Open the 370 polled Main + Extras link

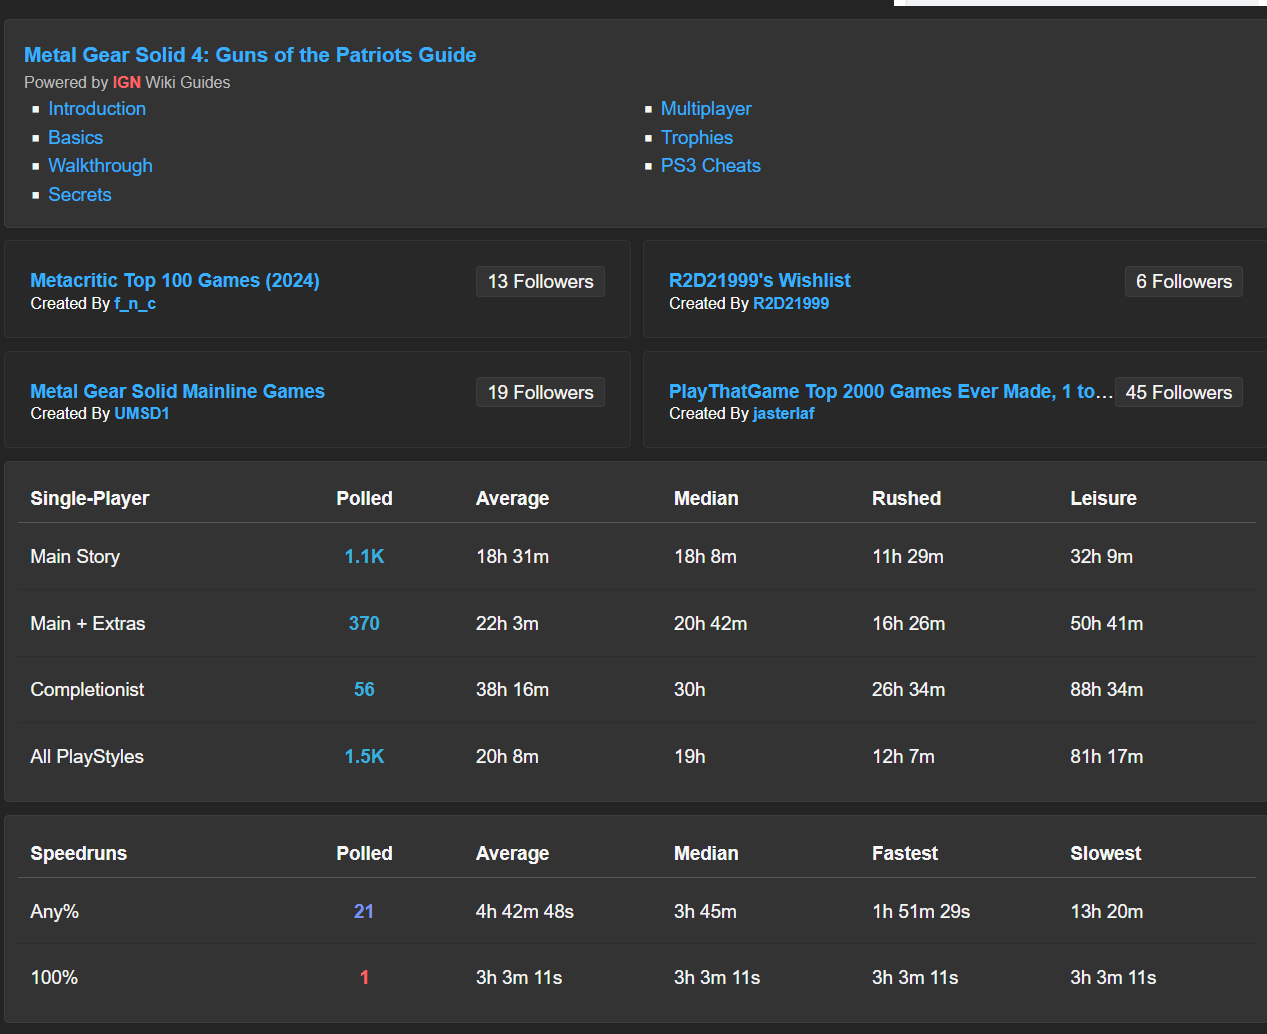[364, 624]
